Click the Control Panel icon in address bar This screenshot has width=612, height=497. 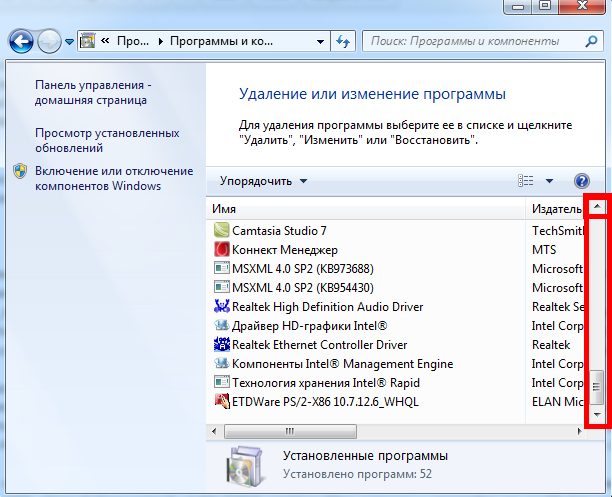point(87,41)
